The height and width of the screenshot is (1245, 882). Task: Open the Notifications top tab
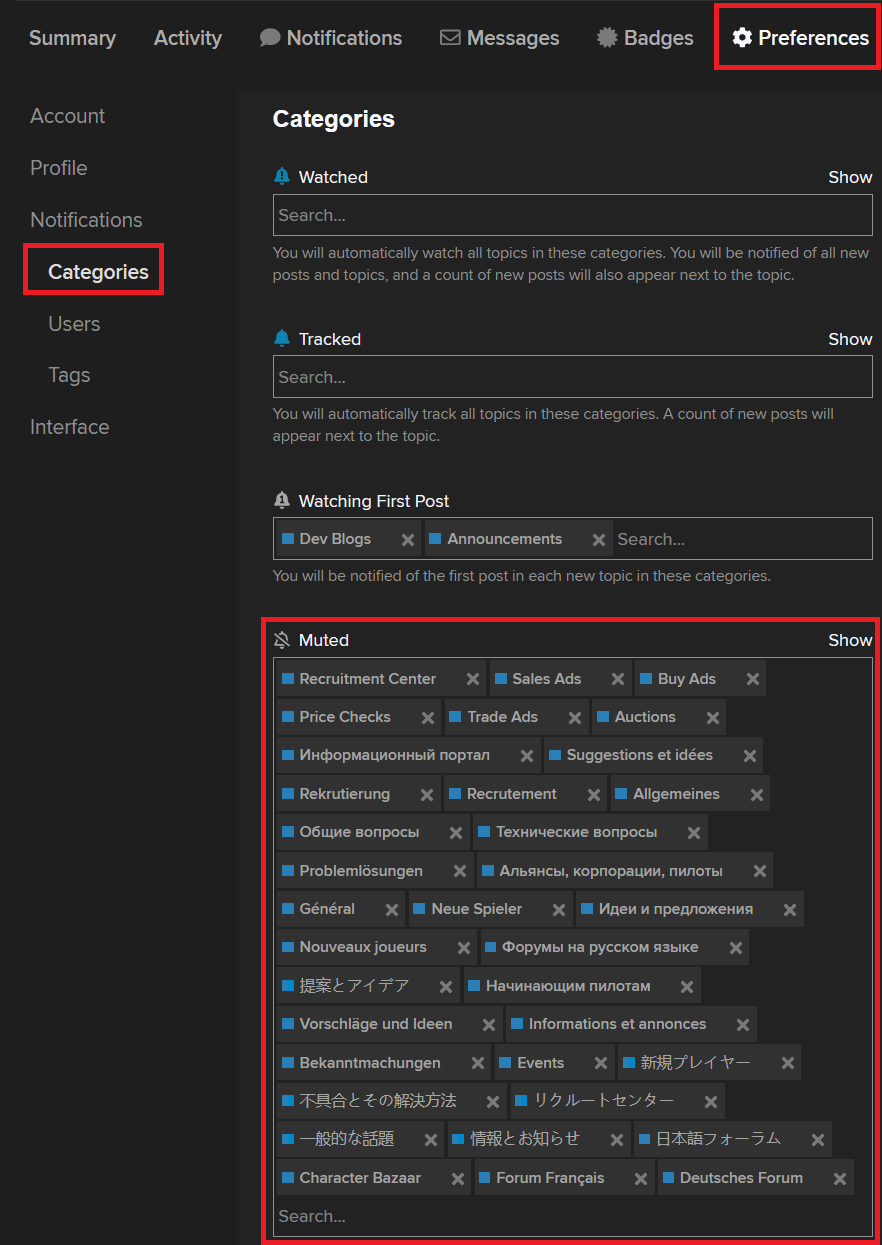[331, 38]
